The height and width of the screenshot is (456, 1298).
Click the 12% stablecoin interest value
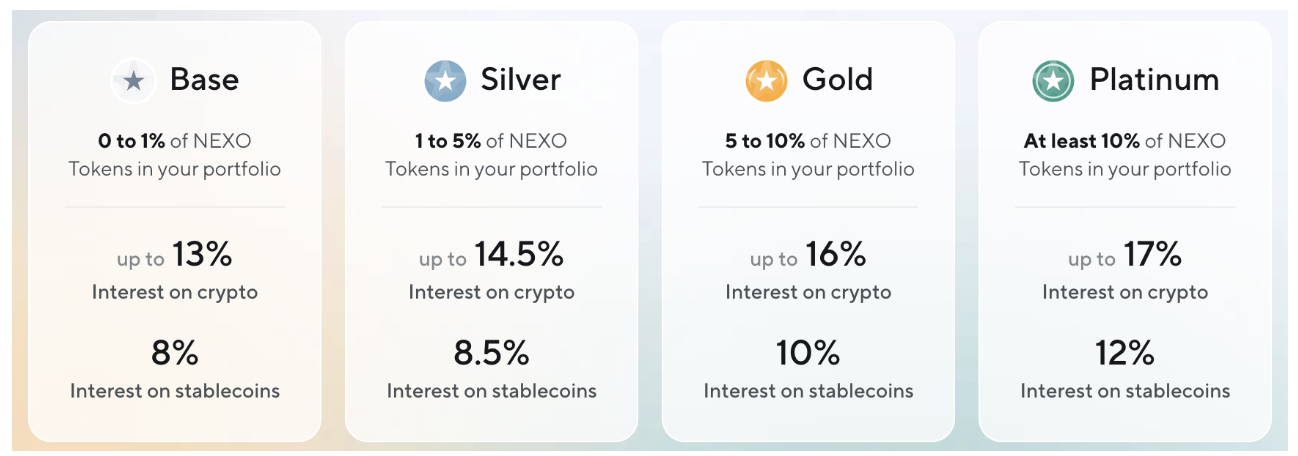point(1125,353)
